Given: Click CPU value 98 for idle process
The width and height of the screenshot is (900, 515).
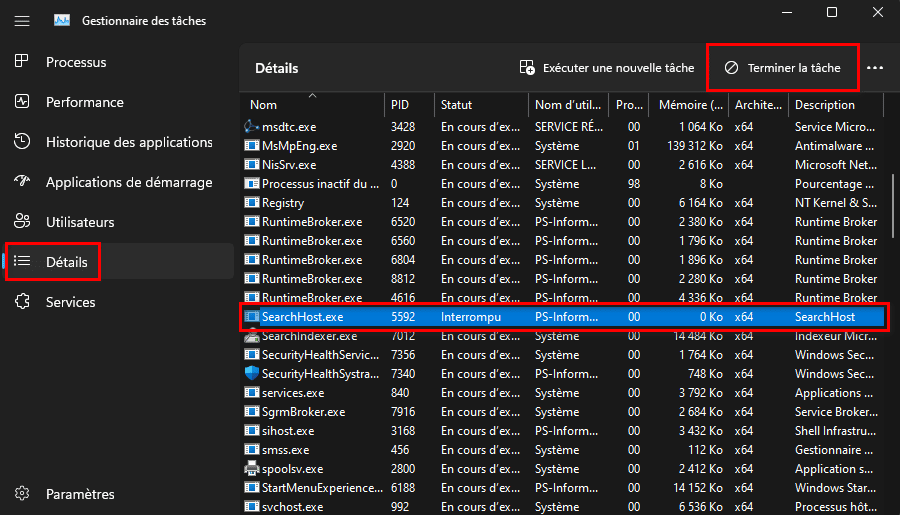Looking at the screenshot, I should pos(634,184).
